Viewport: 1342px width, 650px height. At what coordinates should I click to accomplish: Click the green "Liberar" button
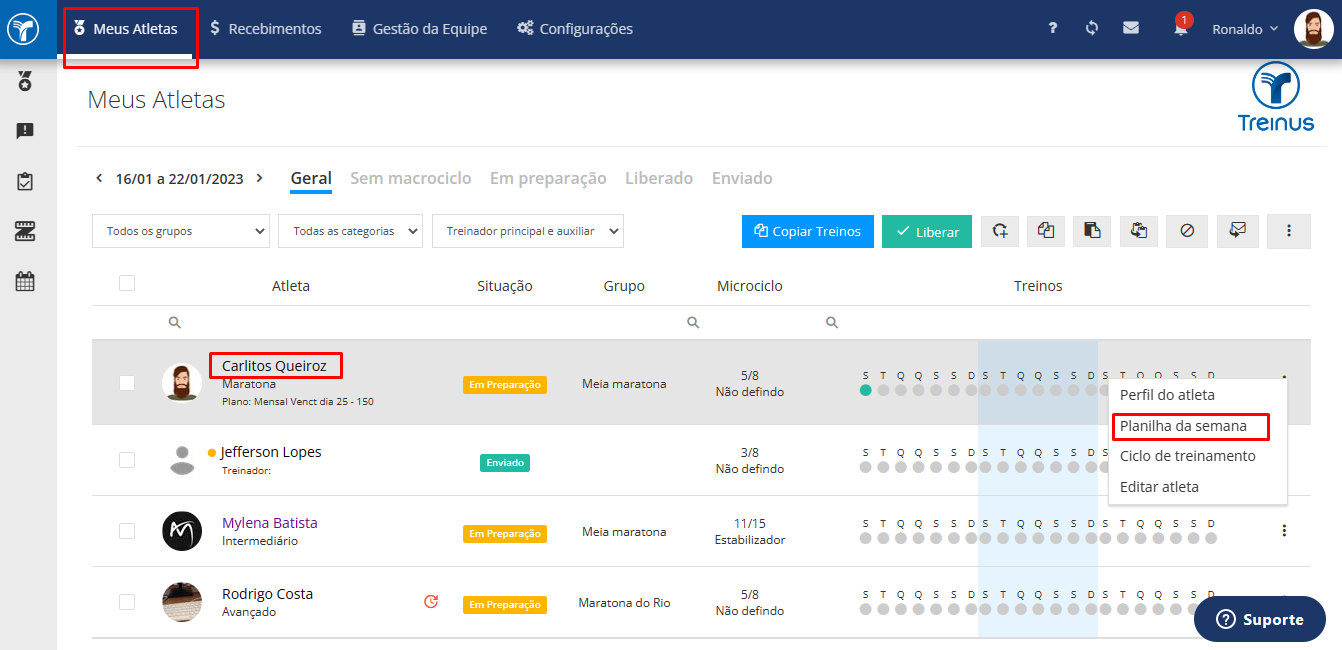pos(927,231)
